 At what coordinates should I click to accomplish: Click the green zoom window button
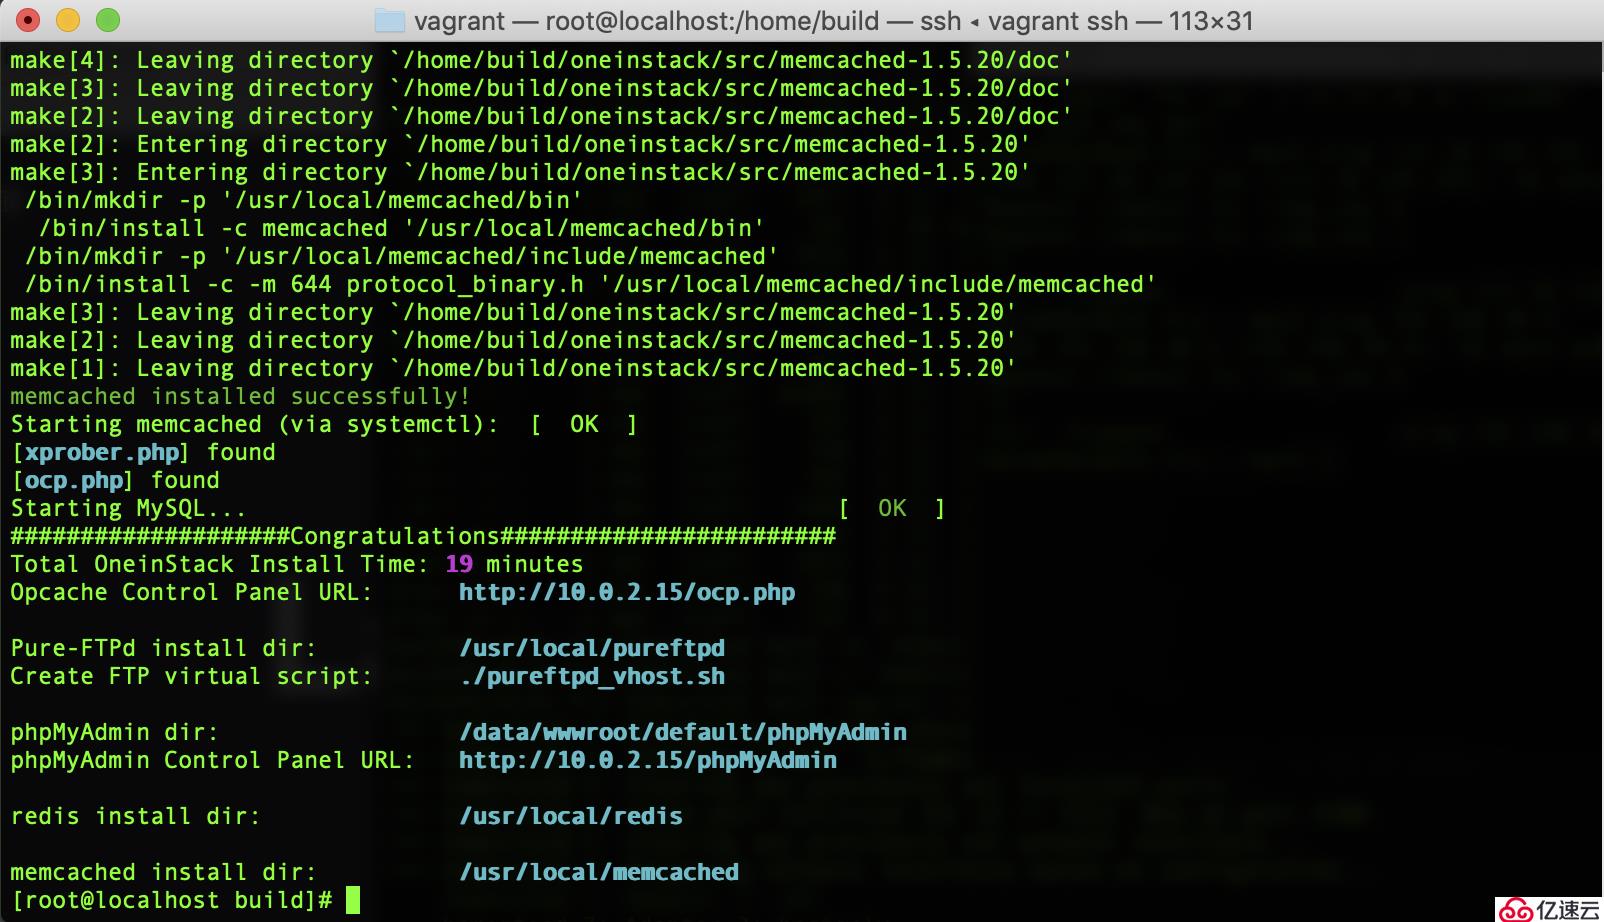click(107, 20)
